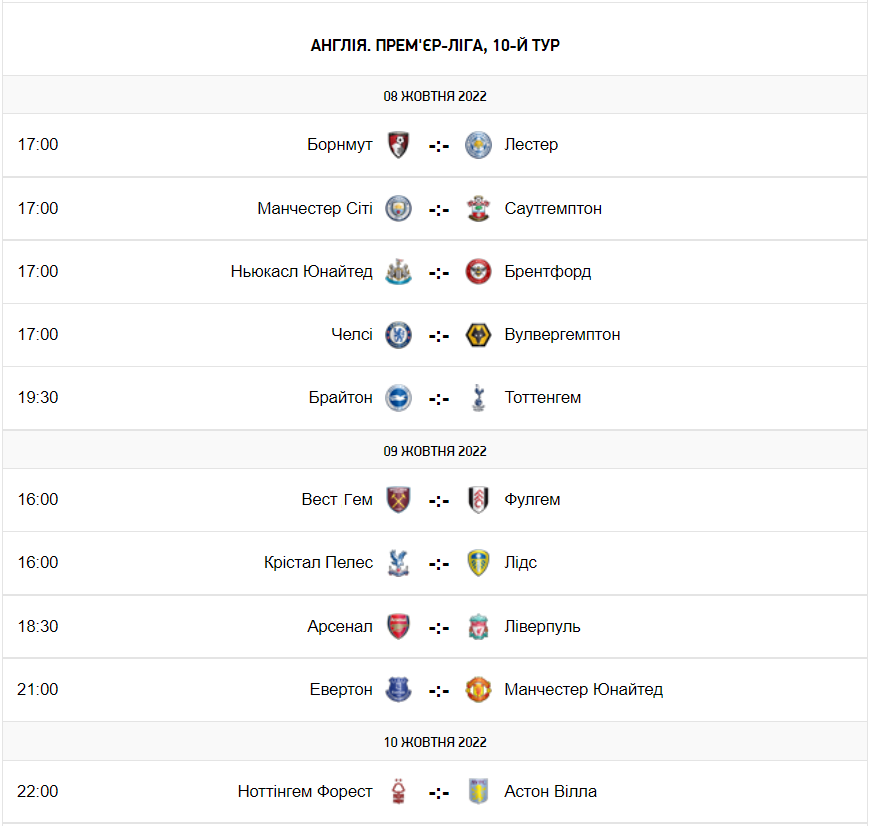Click the Liverpool crest icon
The height and width of the screenshot is (826, 869).
point(479,627)
